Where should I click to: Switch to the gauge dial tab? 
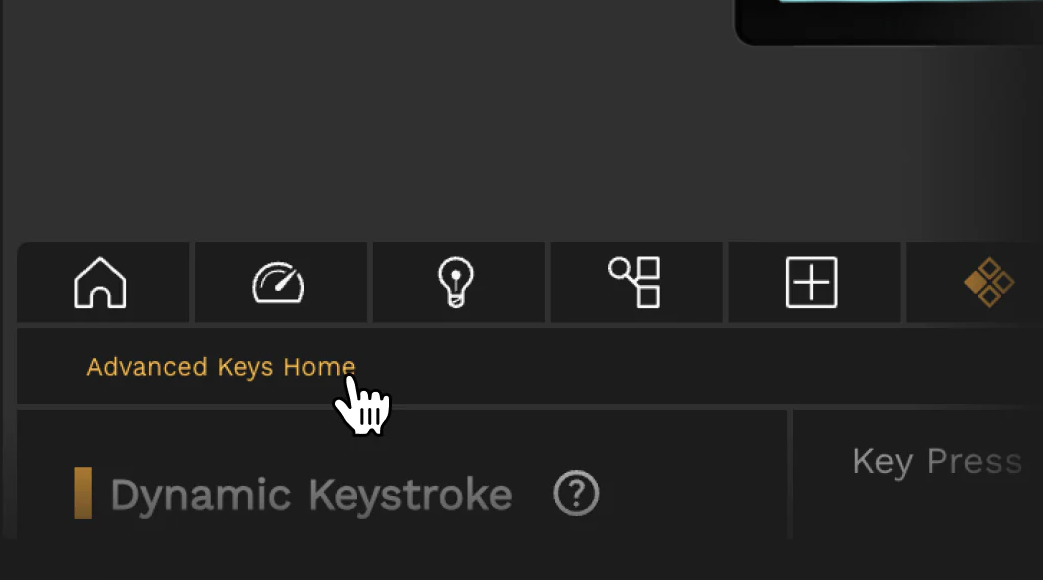click(x=281, y=283)
